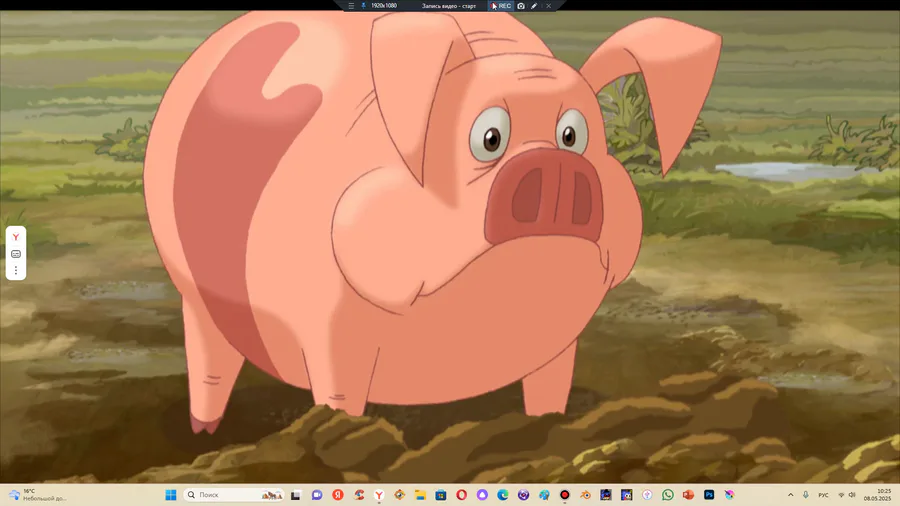The height and width of the screenshot is (506, 900).
Task: Launch the purple video chat app
Action: coord(317,495)
